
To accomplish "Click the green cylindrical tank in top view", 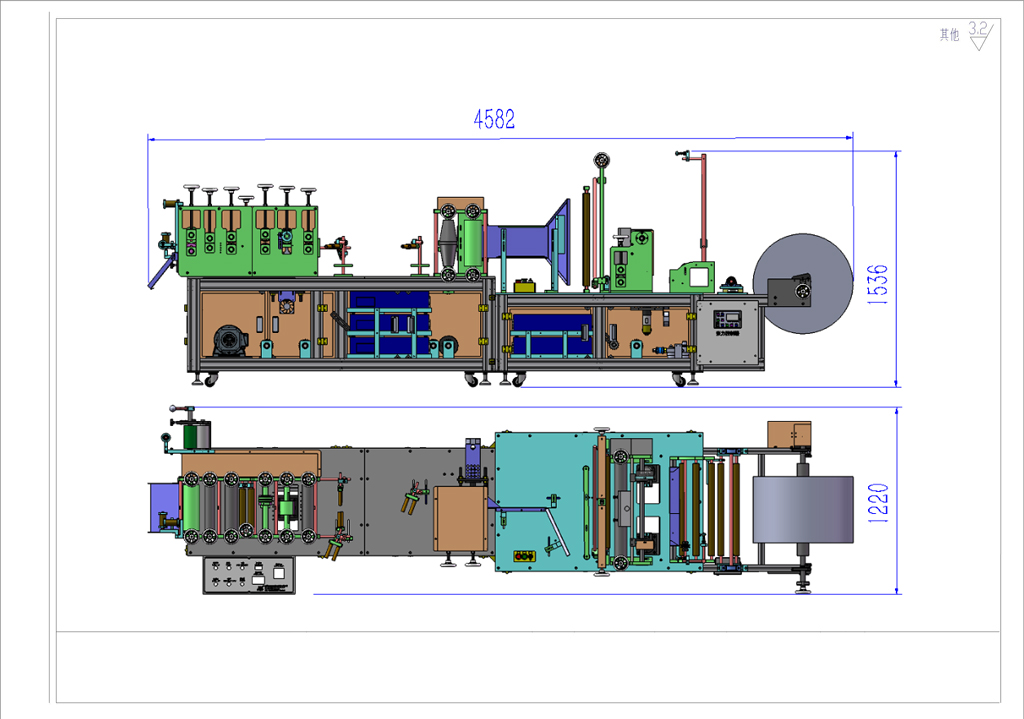I will click(x=195, y=434).
